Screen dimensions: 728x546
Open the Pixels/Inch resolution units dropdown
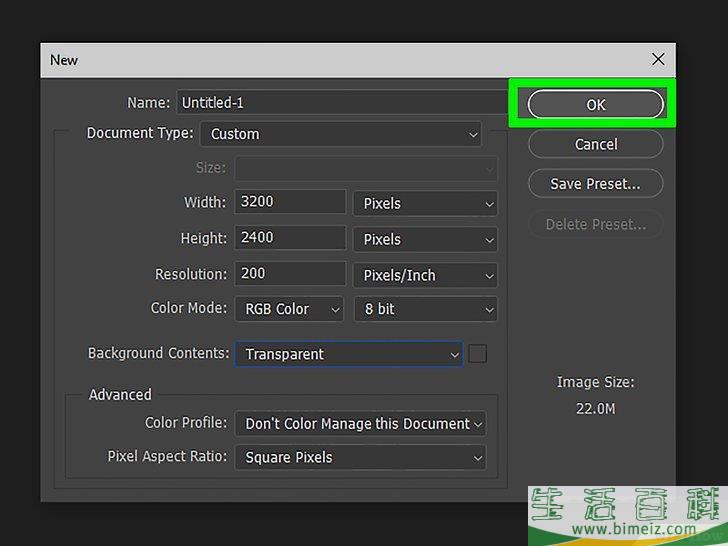(x=425, y=275)
